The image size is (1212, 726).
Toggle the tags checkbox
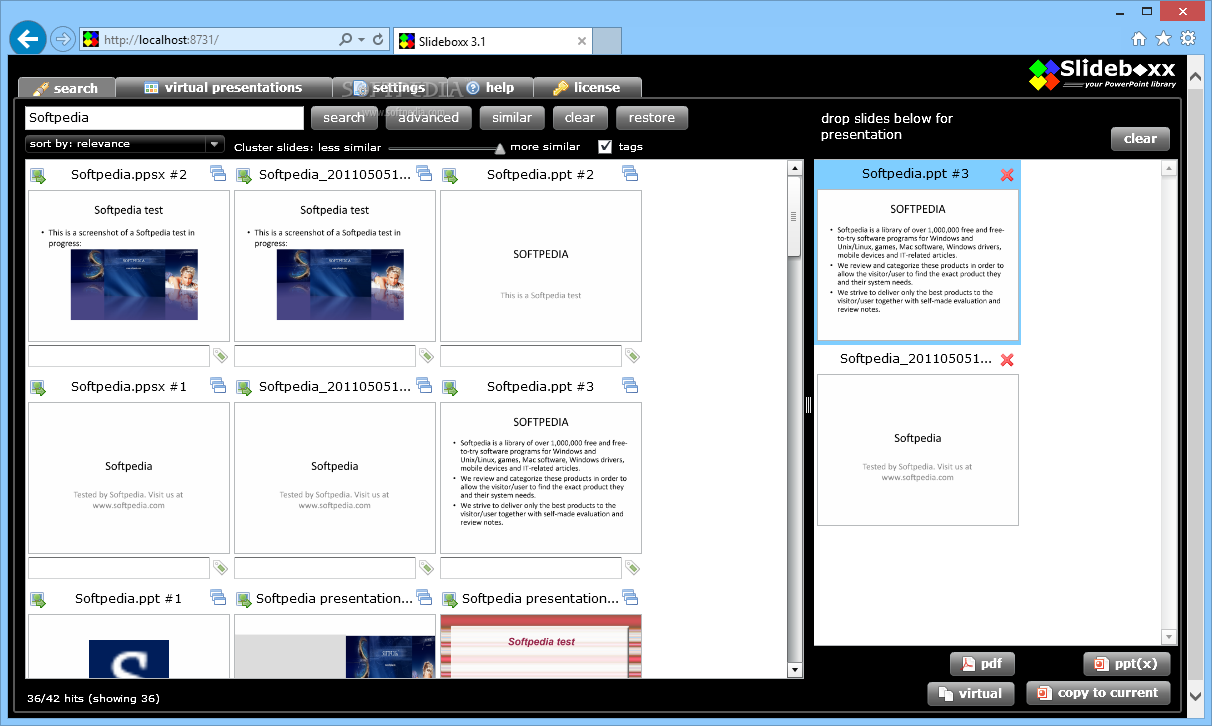click(605, 147)
